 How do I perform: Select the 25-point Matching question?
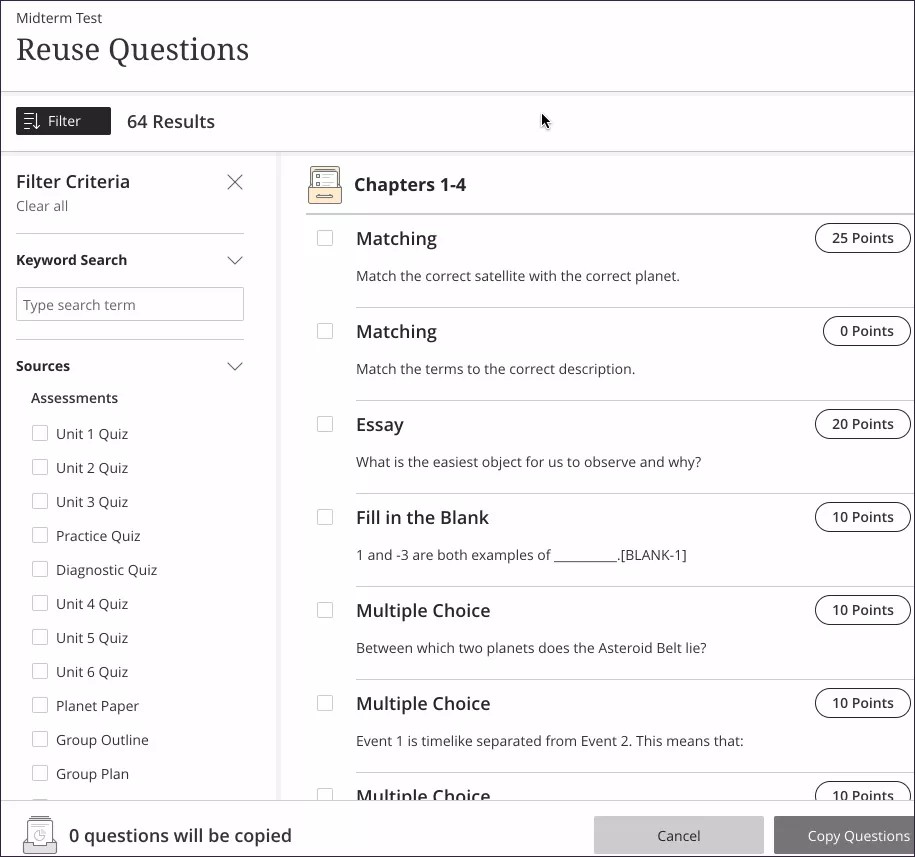[324, 238]
